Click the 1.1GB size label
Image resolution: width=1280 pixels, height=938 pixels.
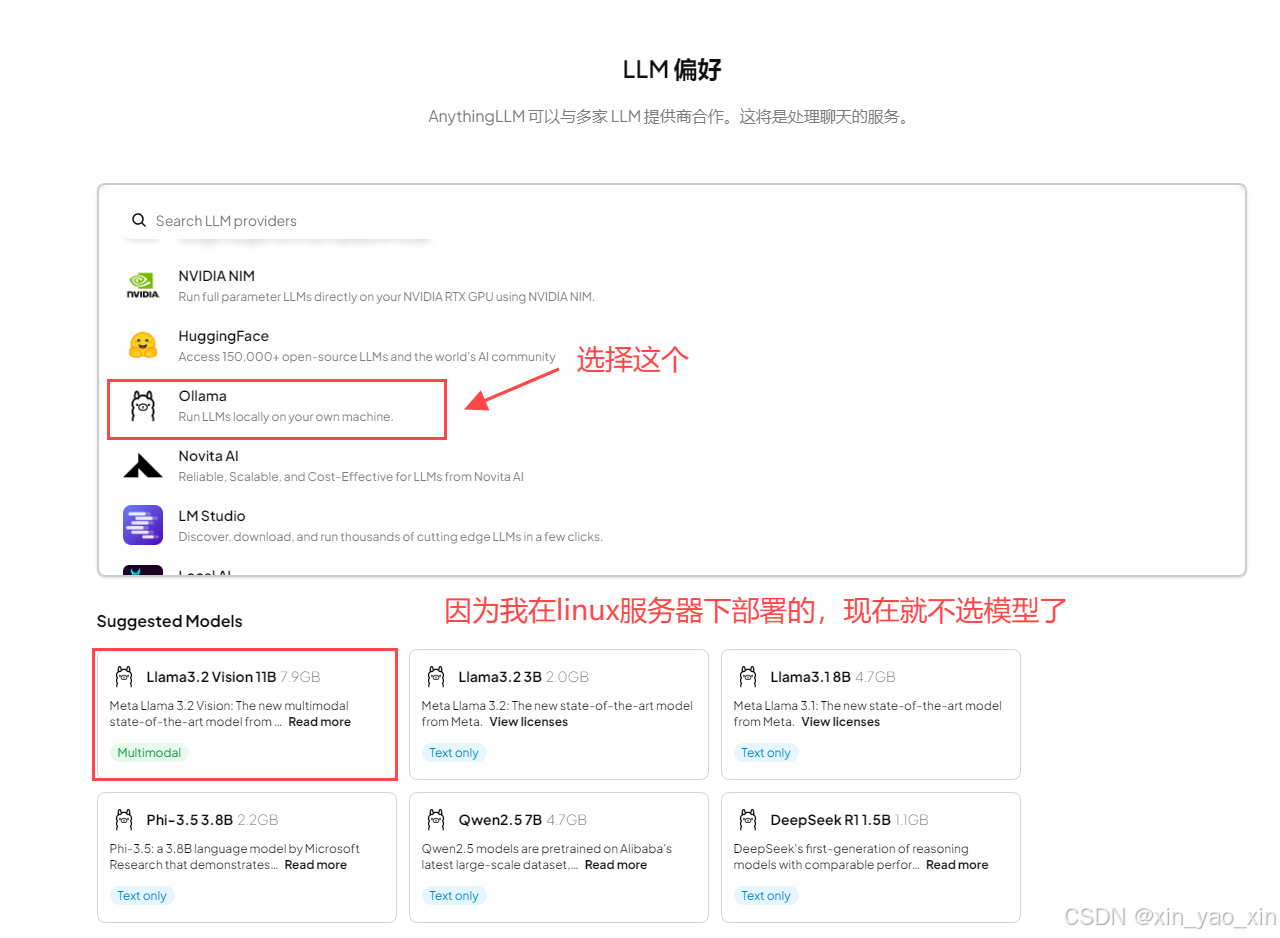click(x=911, y=820)
